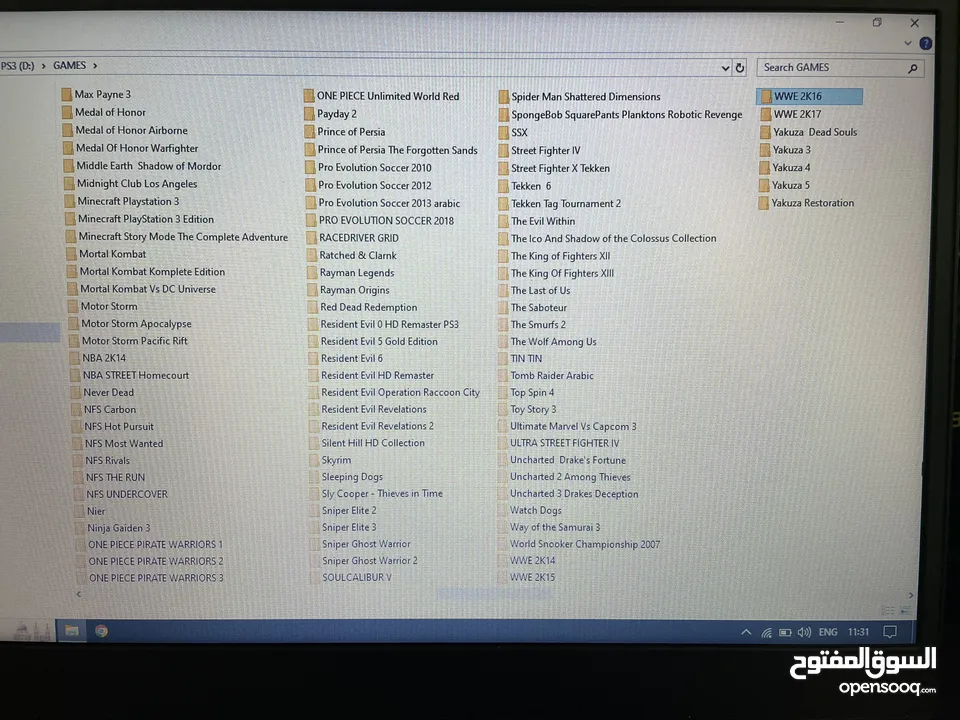Viewport: 960px width, 720px height.
Task: Open the address bar history dropdown
Action: (726, 68)
